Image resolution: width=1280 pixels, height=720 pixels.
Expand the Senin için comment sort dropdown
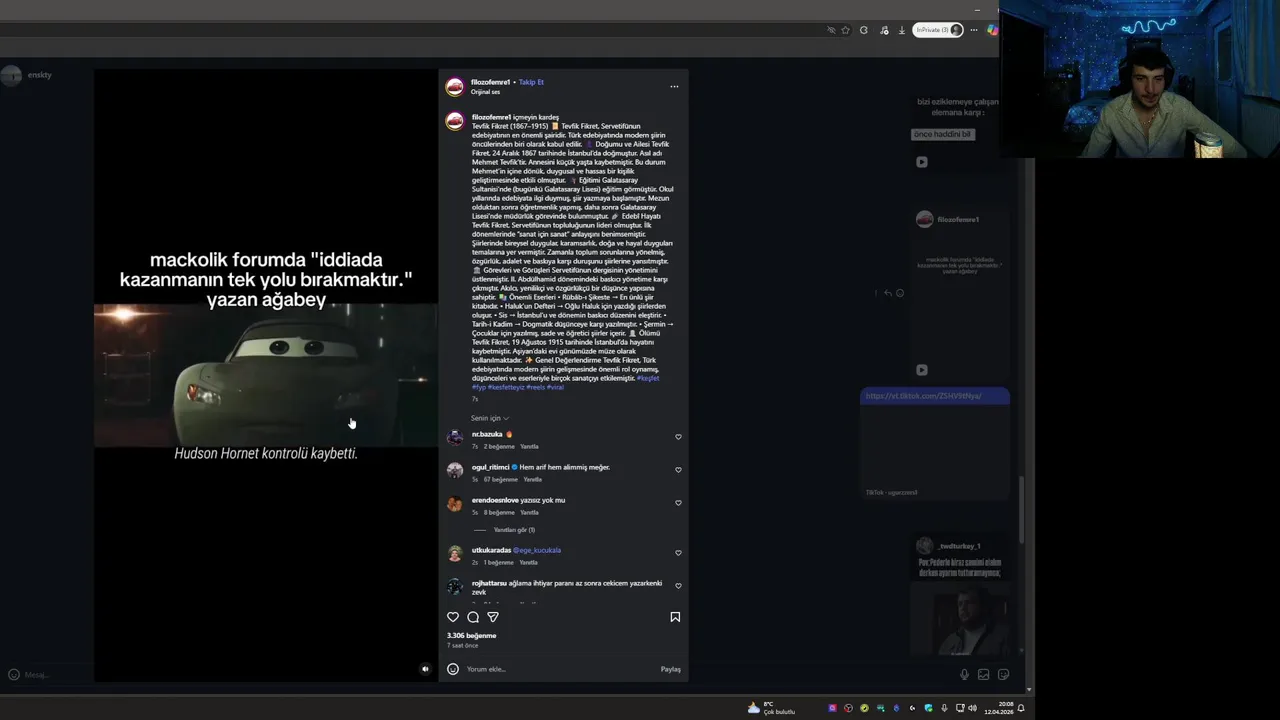point(490,418)
